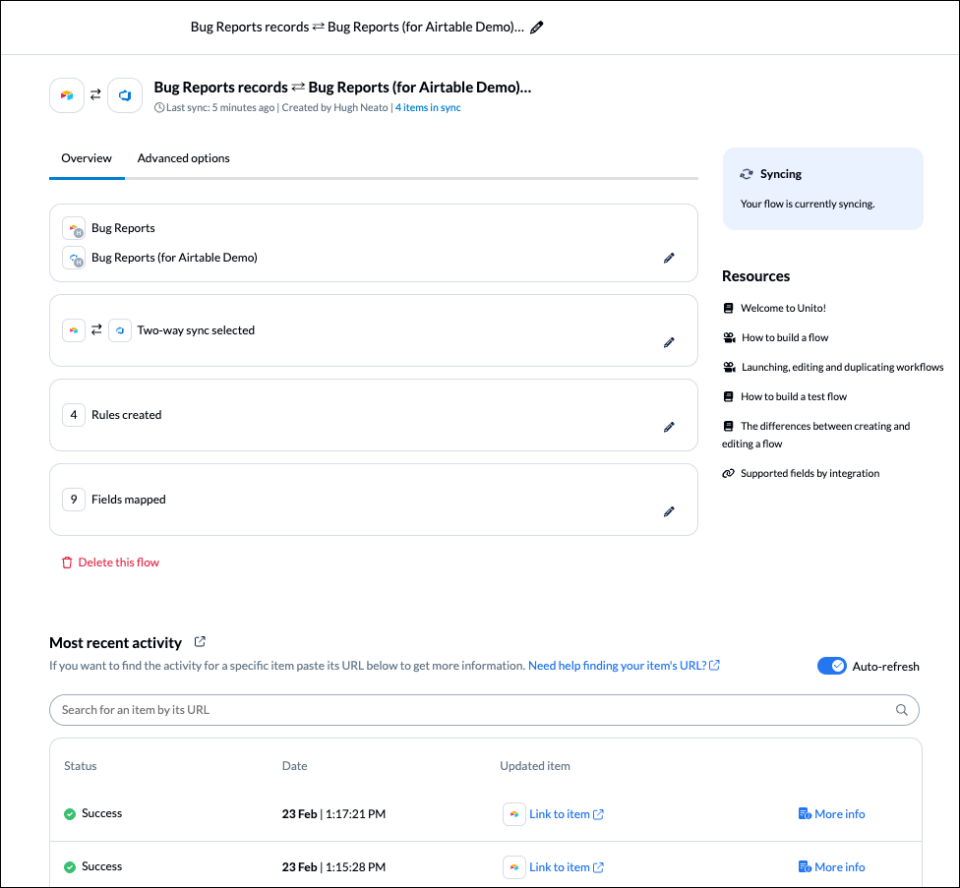960x888 pixels.
Task: Select the Overview tab
Action: point(86,158)
